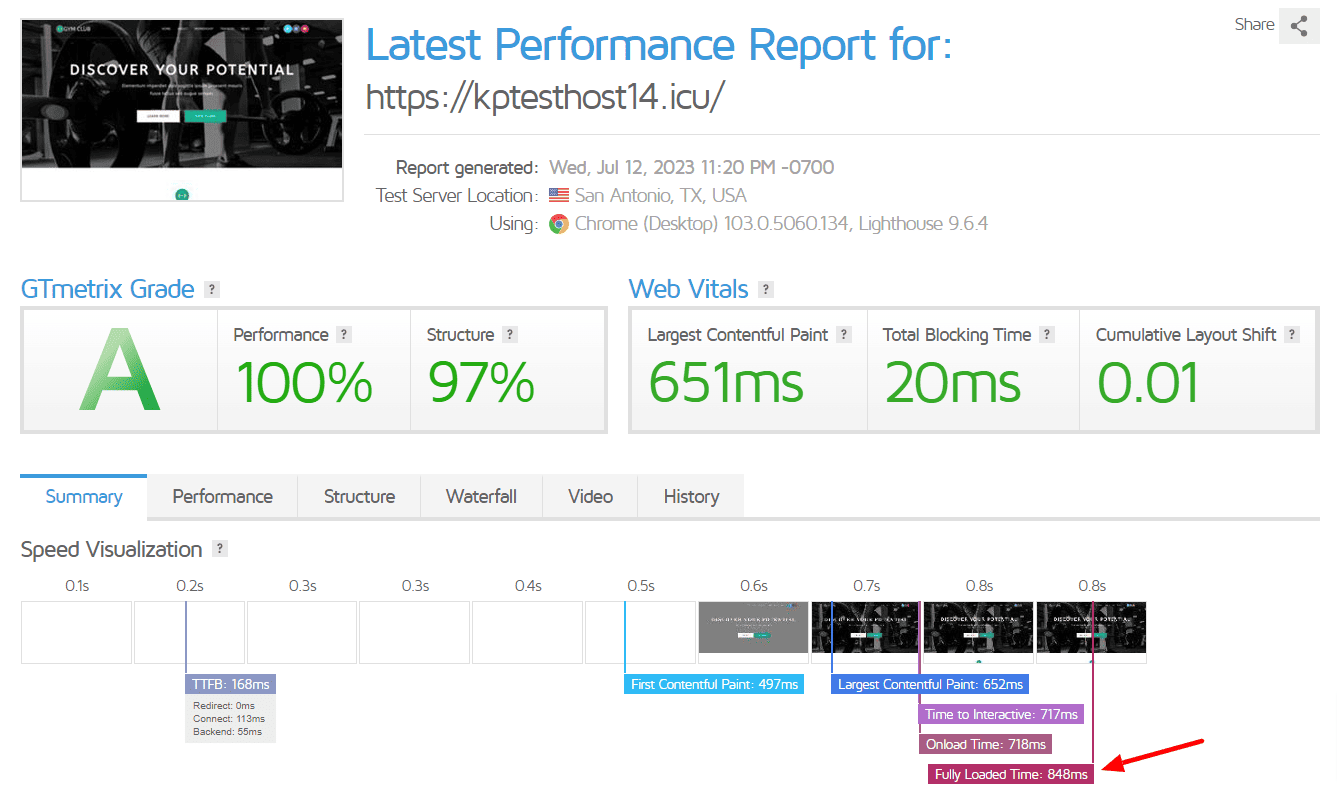Show help for Total Blocking Time
Viewport: 1337px width, 800px height.
coord(1046,335)
